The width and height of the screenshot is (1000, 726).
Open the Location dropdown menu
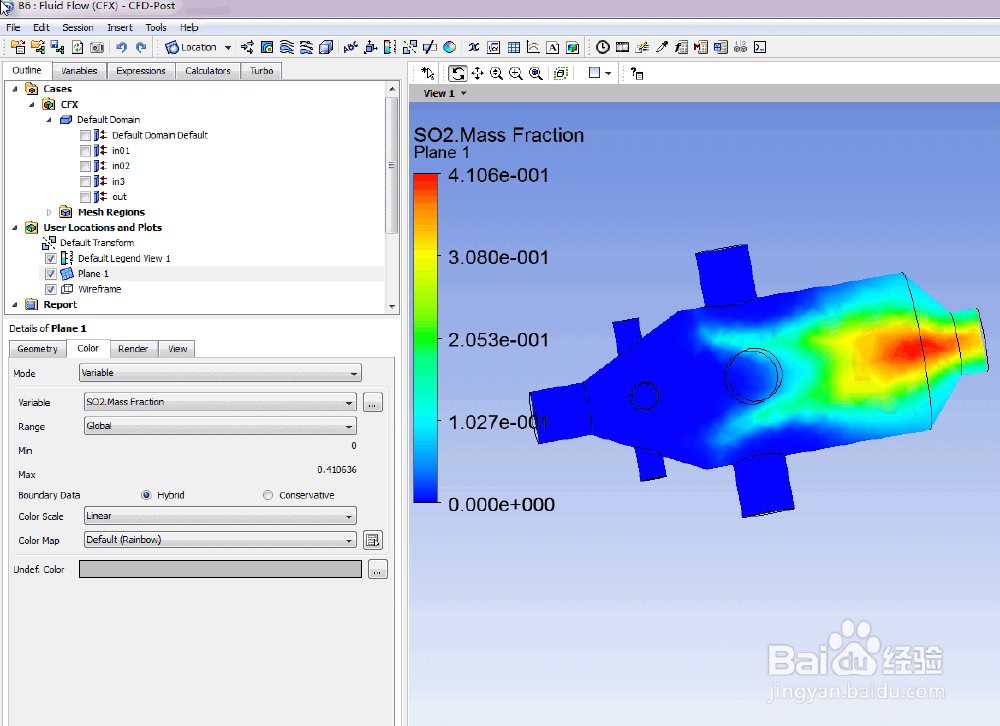click(228, 47)
